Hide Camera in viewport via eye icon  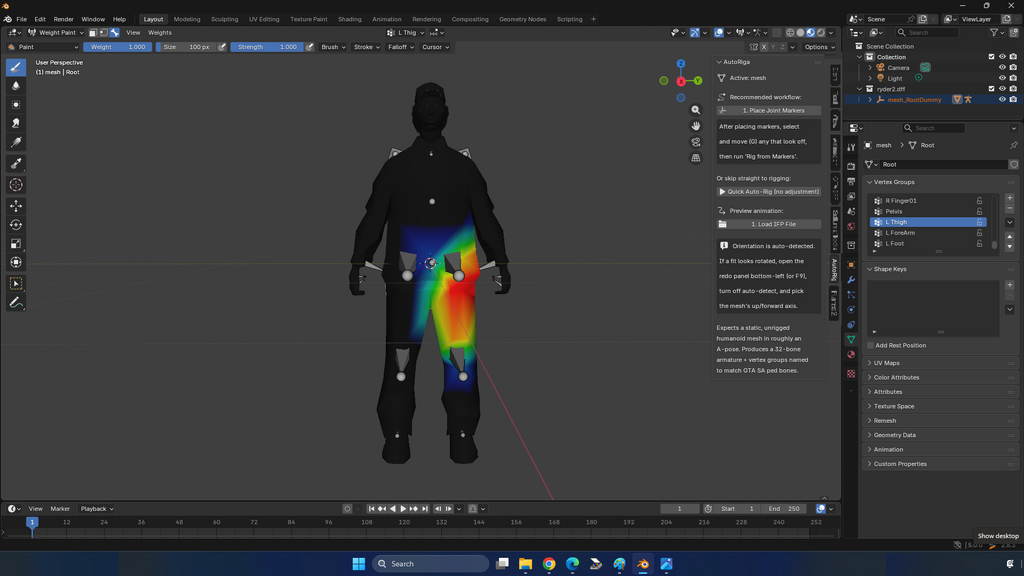pyautogui.click(x=1002, y=67)
